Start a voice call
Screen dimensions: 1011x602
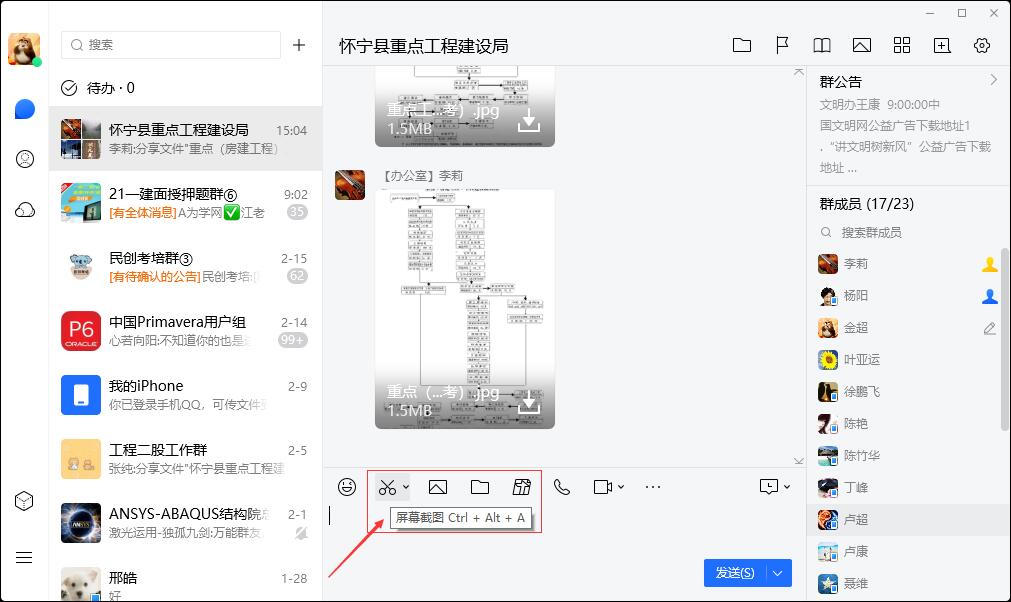pos(562,487)
